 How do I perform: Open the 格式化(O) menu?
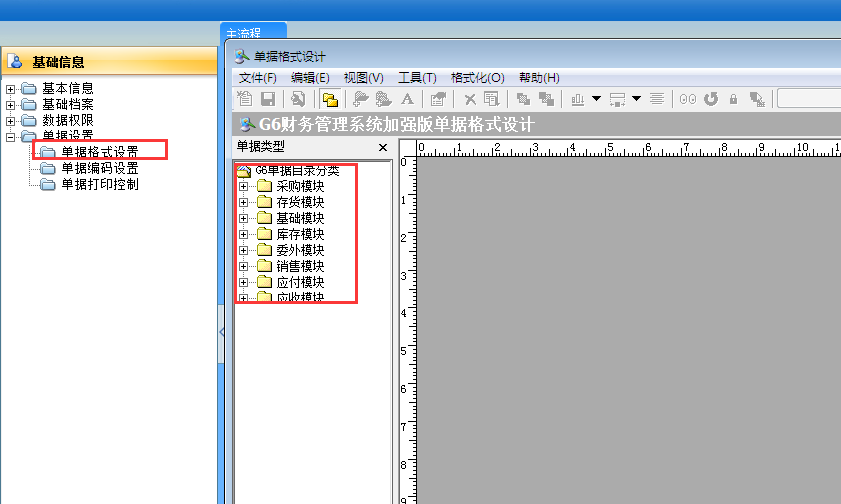pos(477,78)
